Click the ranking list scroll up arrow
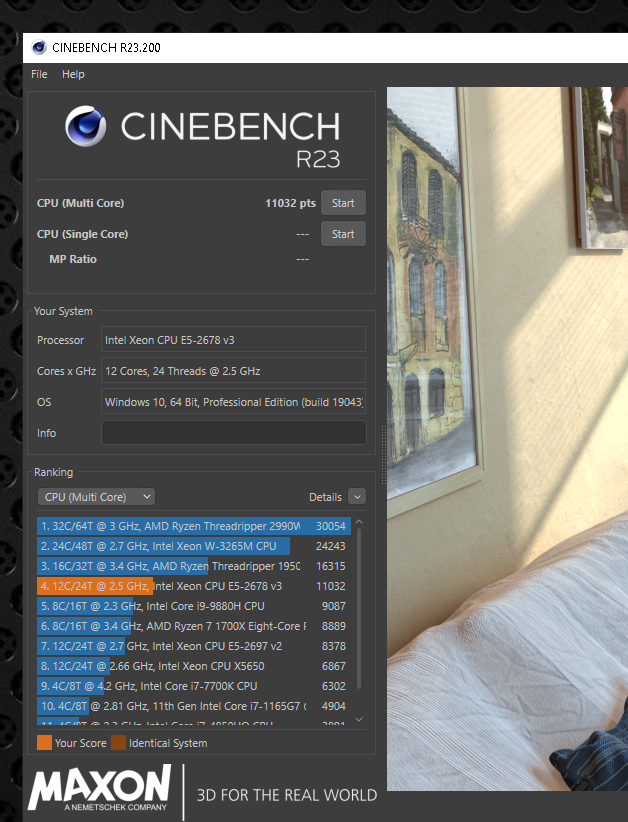 coord(359,522)
